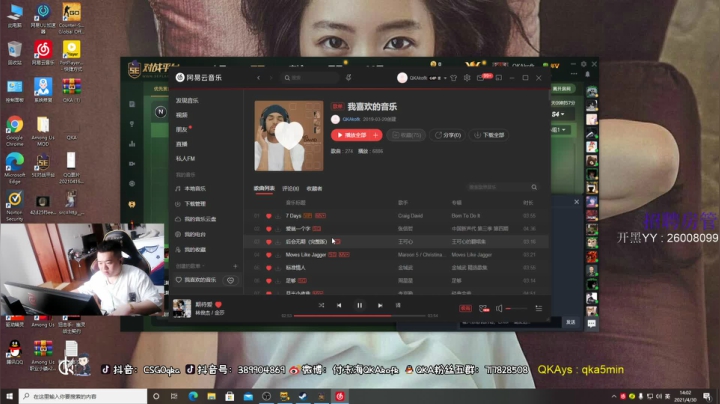Open now-playing cover thumbnail at bottom left
The height and width of the screenshot is (404, 720).
tap(182, 309)
